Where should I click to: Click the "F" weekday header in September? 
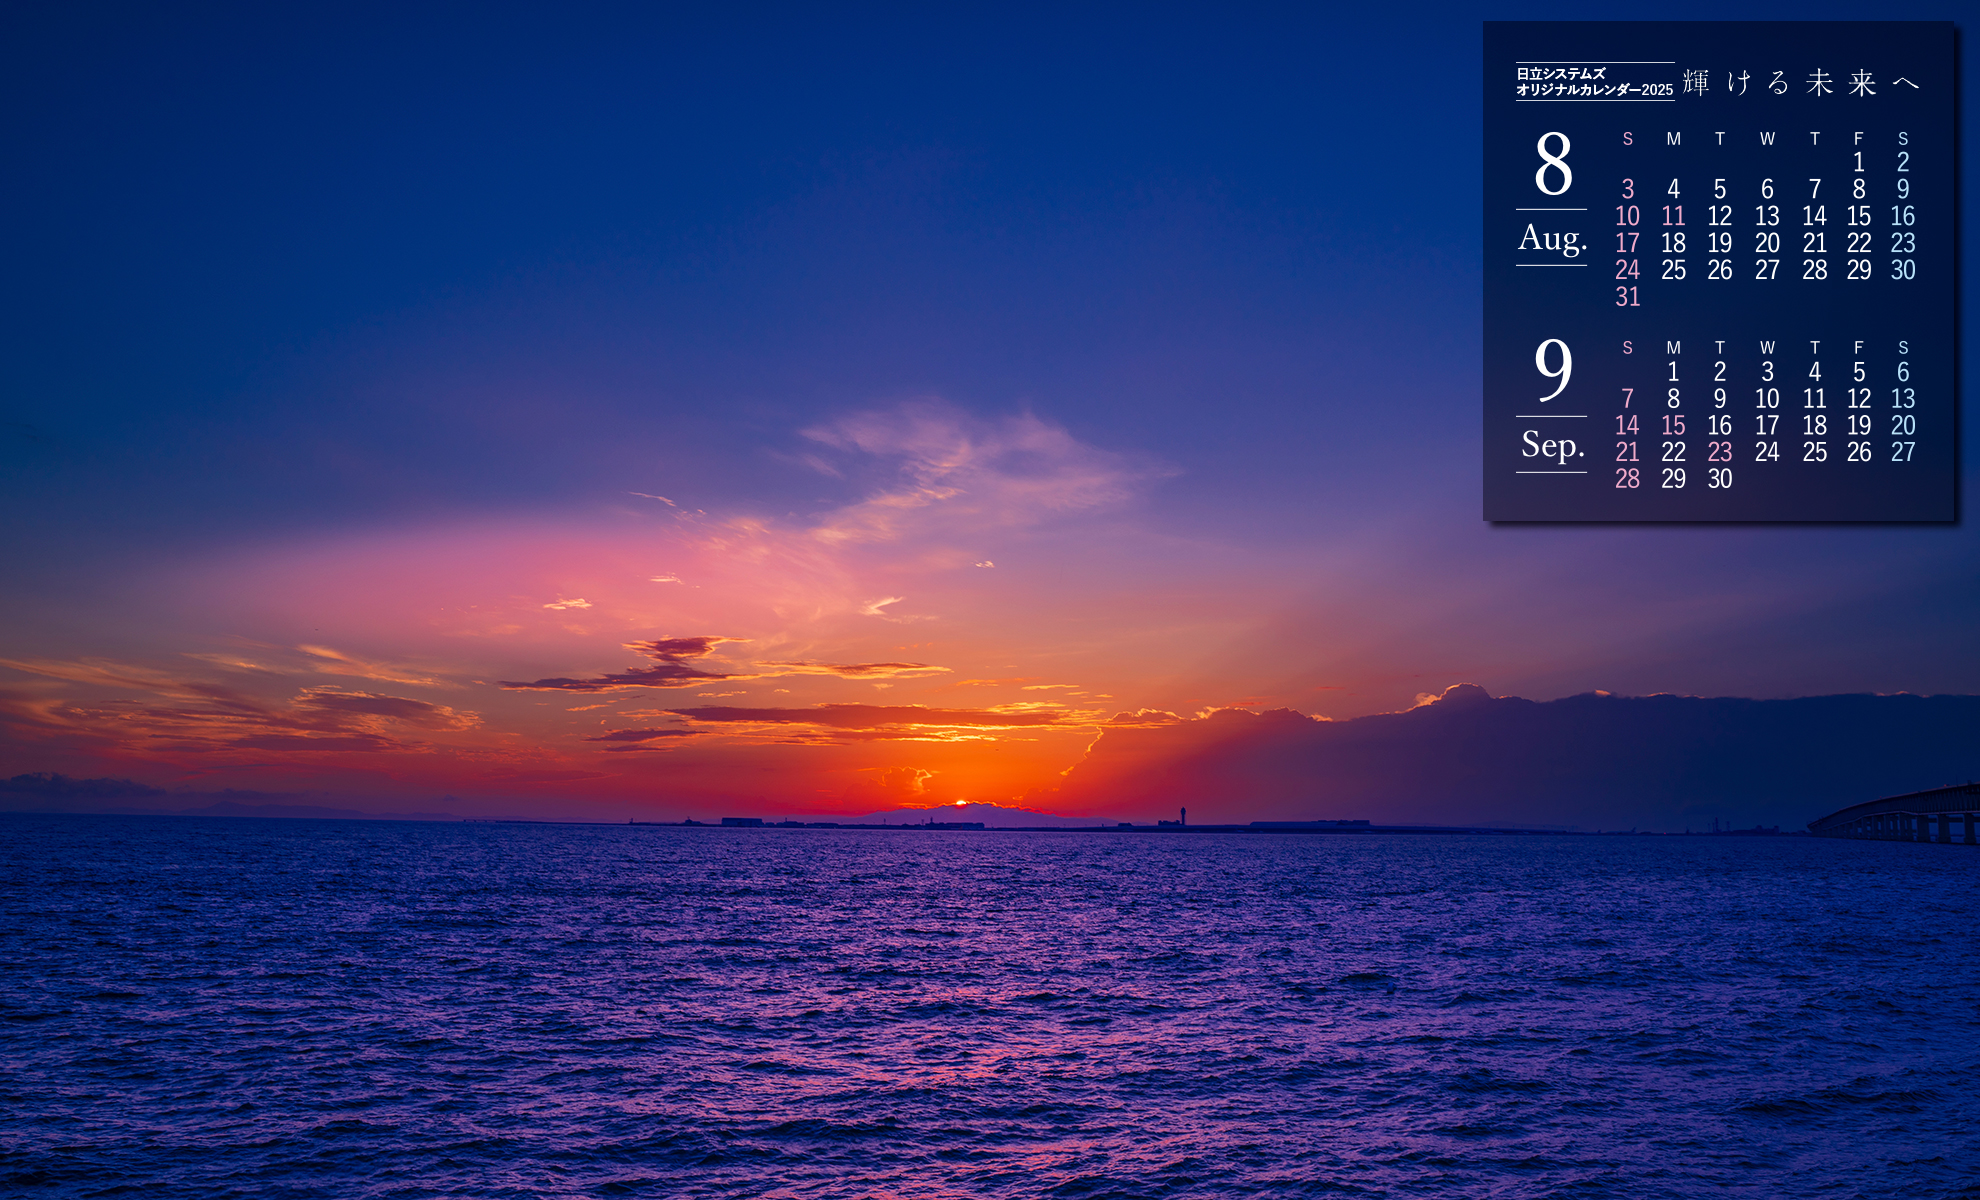1858,348
